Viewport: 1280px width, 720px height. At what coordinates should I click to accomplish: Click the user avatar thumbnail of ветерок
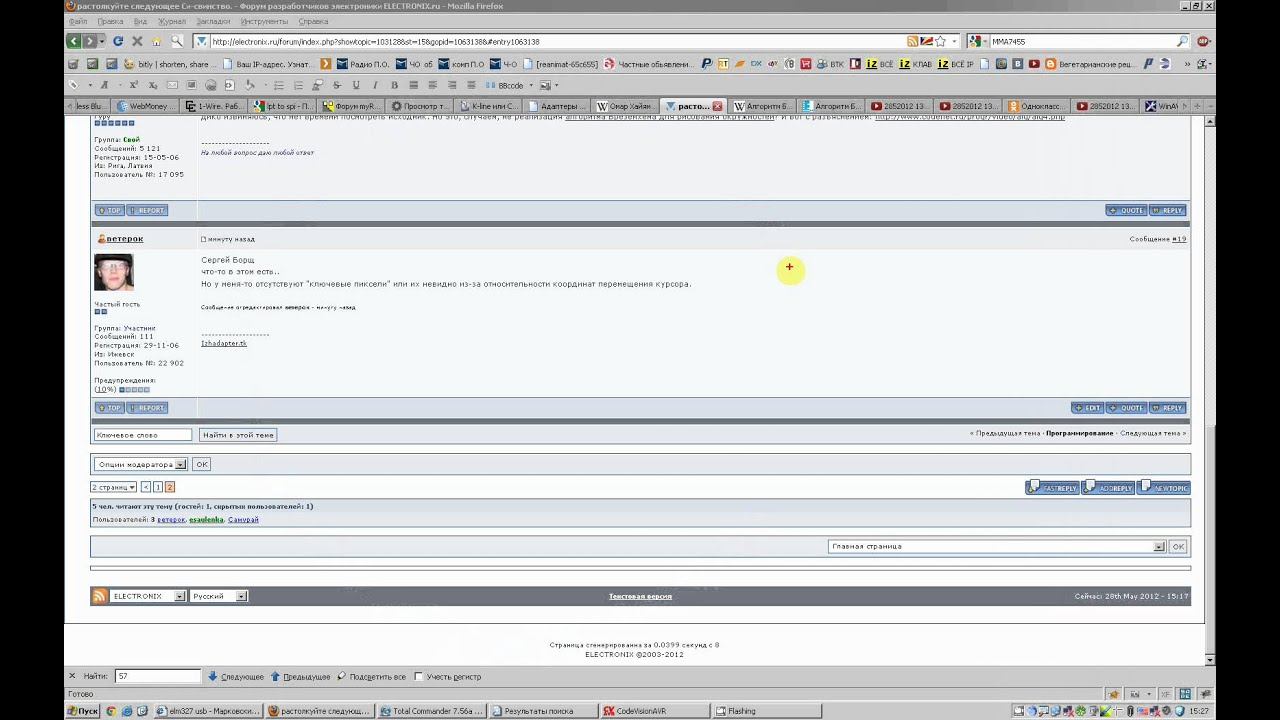113,272
